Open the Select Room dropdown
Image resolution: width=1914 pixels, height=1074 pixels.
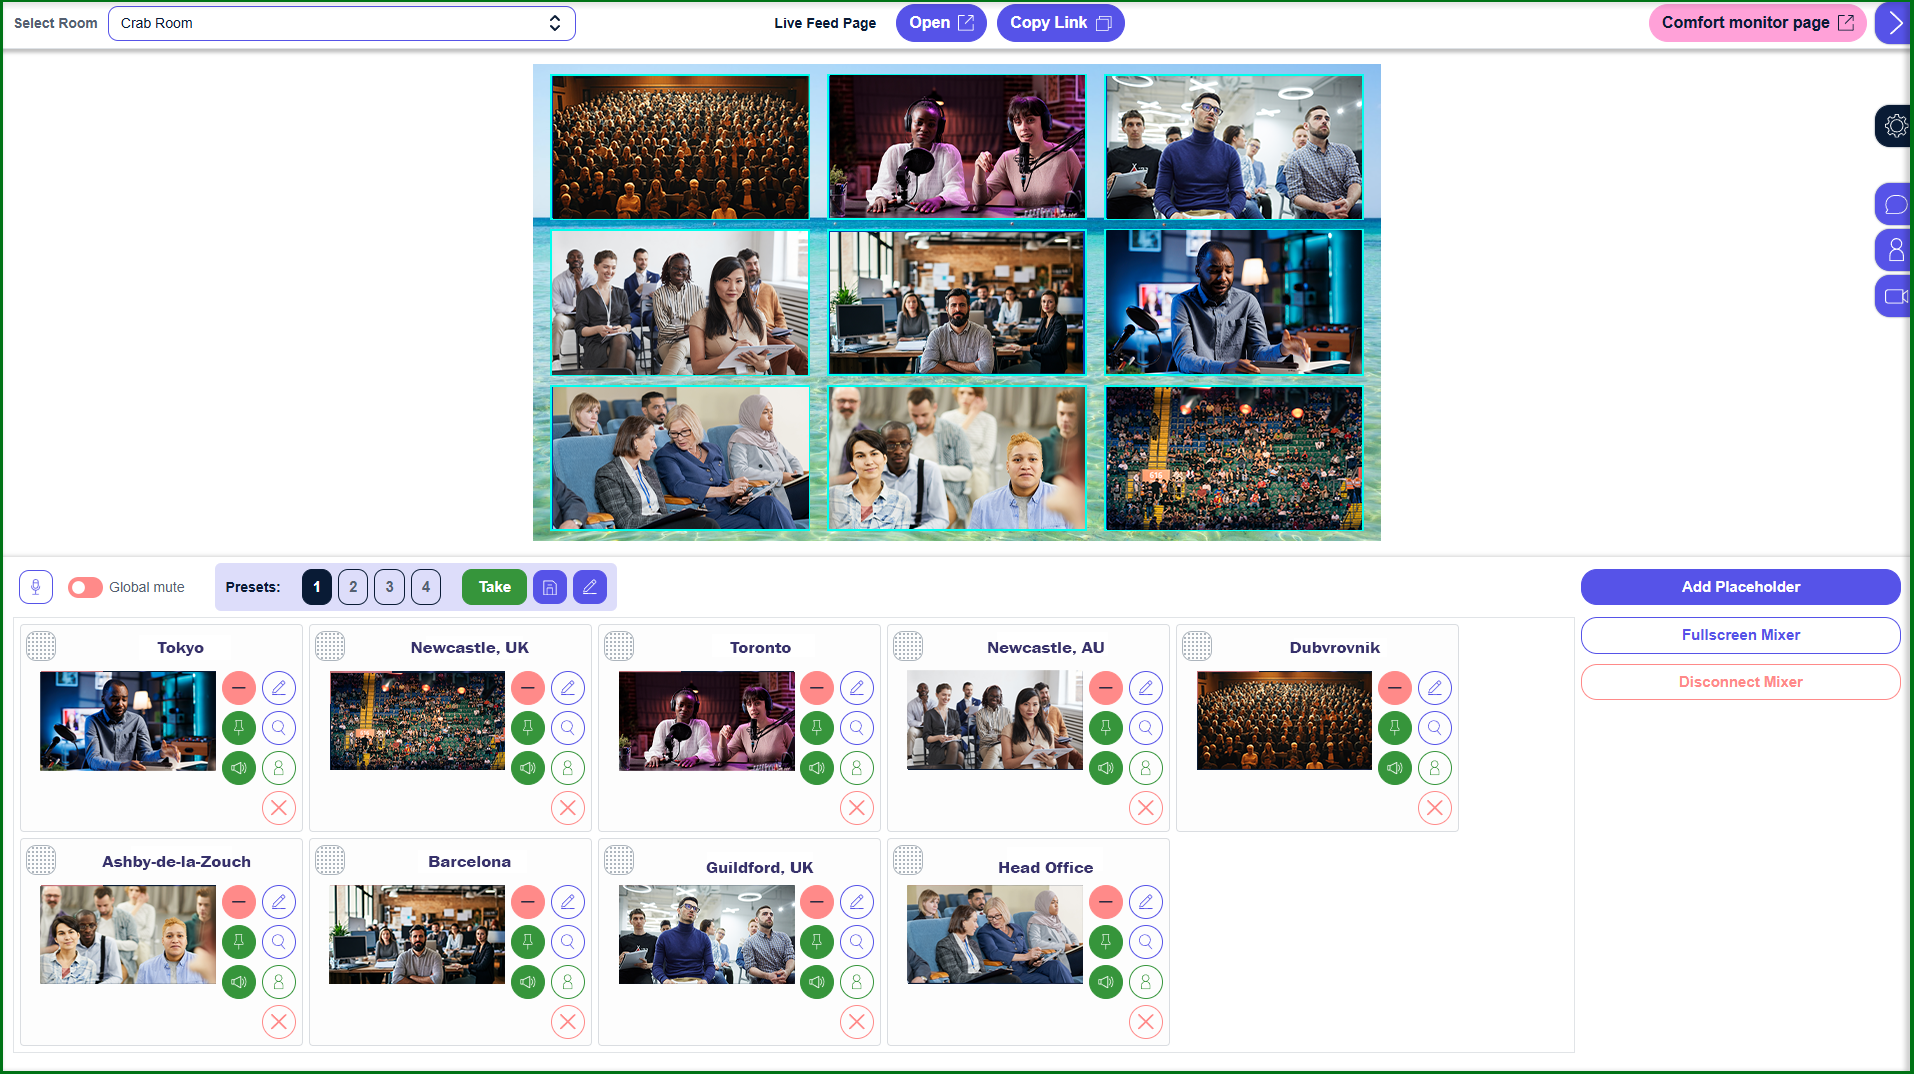click(x=341, y=23)
